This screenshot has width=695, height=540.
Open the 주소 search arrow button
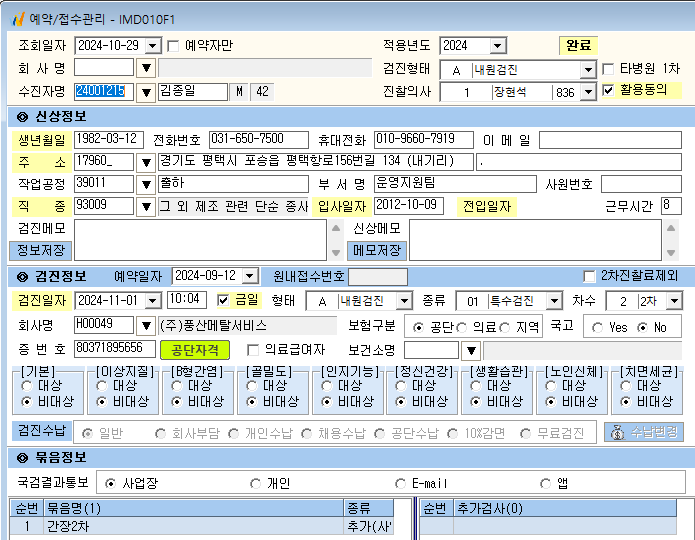click(x=146, y=162)
